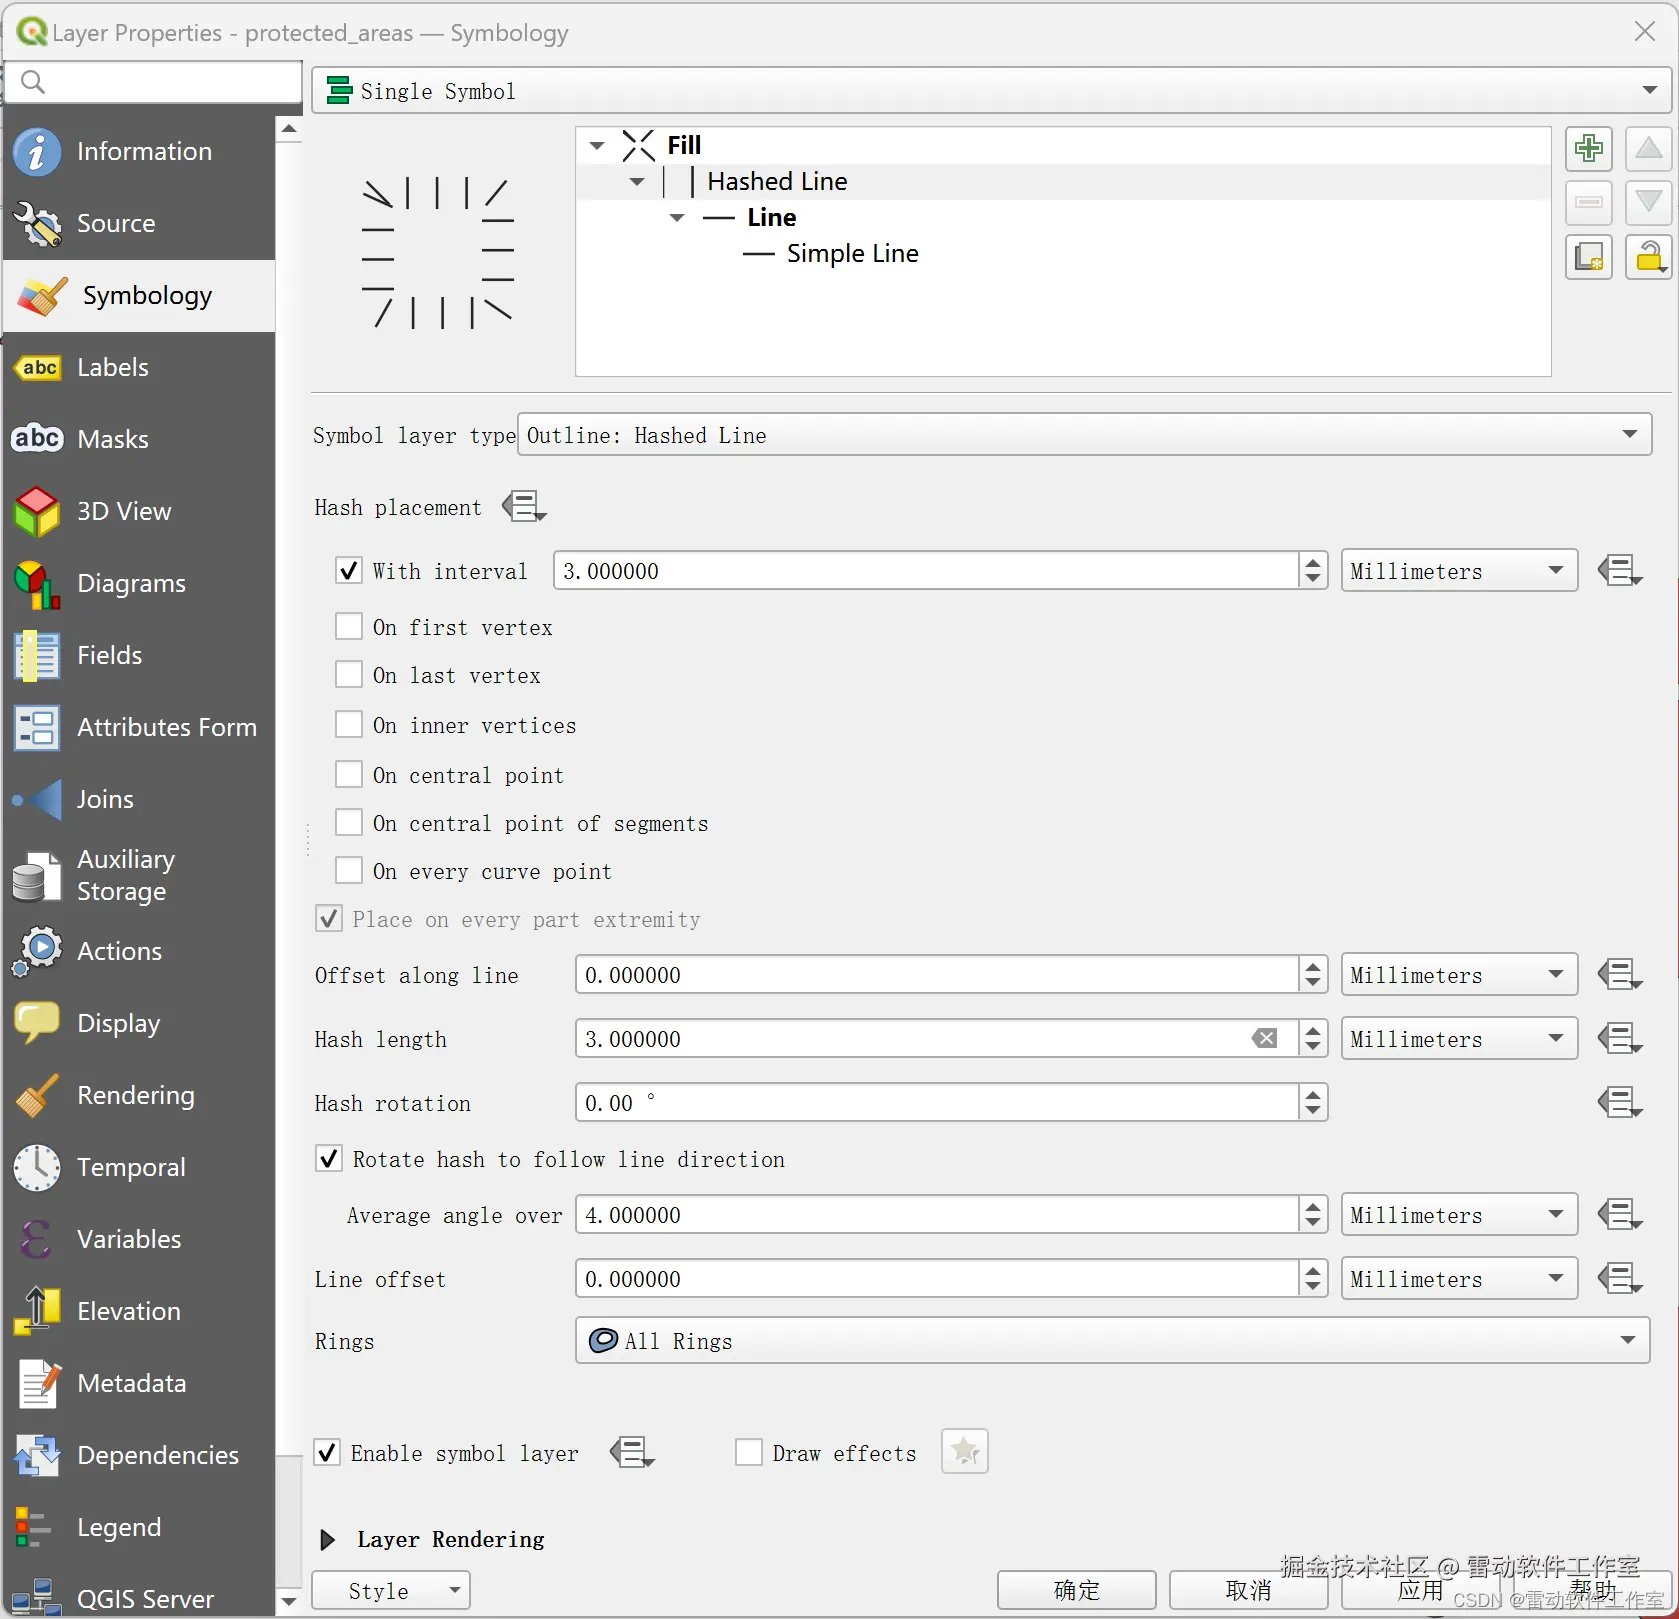Enable On central point of segments
This screenshot has width=1679, height=1619.
pos(349,823)
